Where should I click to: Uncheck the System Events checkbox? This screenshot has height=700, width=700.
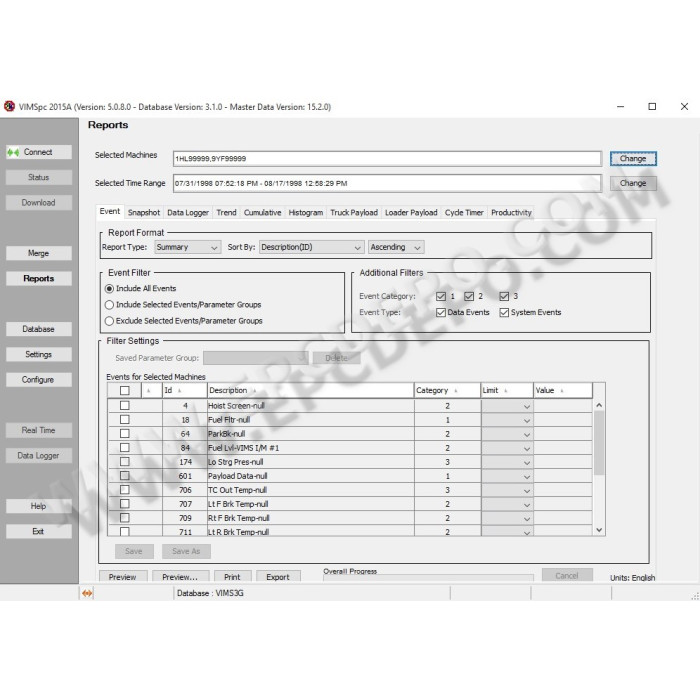coord(504,312)
